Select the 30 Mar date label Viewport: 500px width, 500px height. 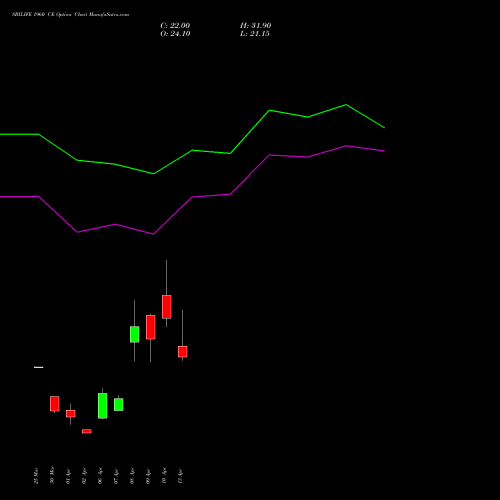tap(52, 476)
